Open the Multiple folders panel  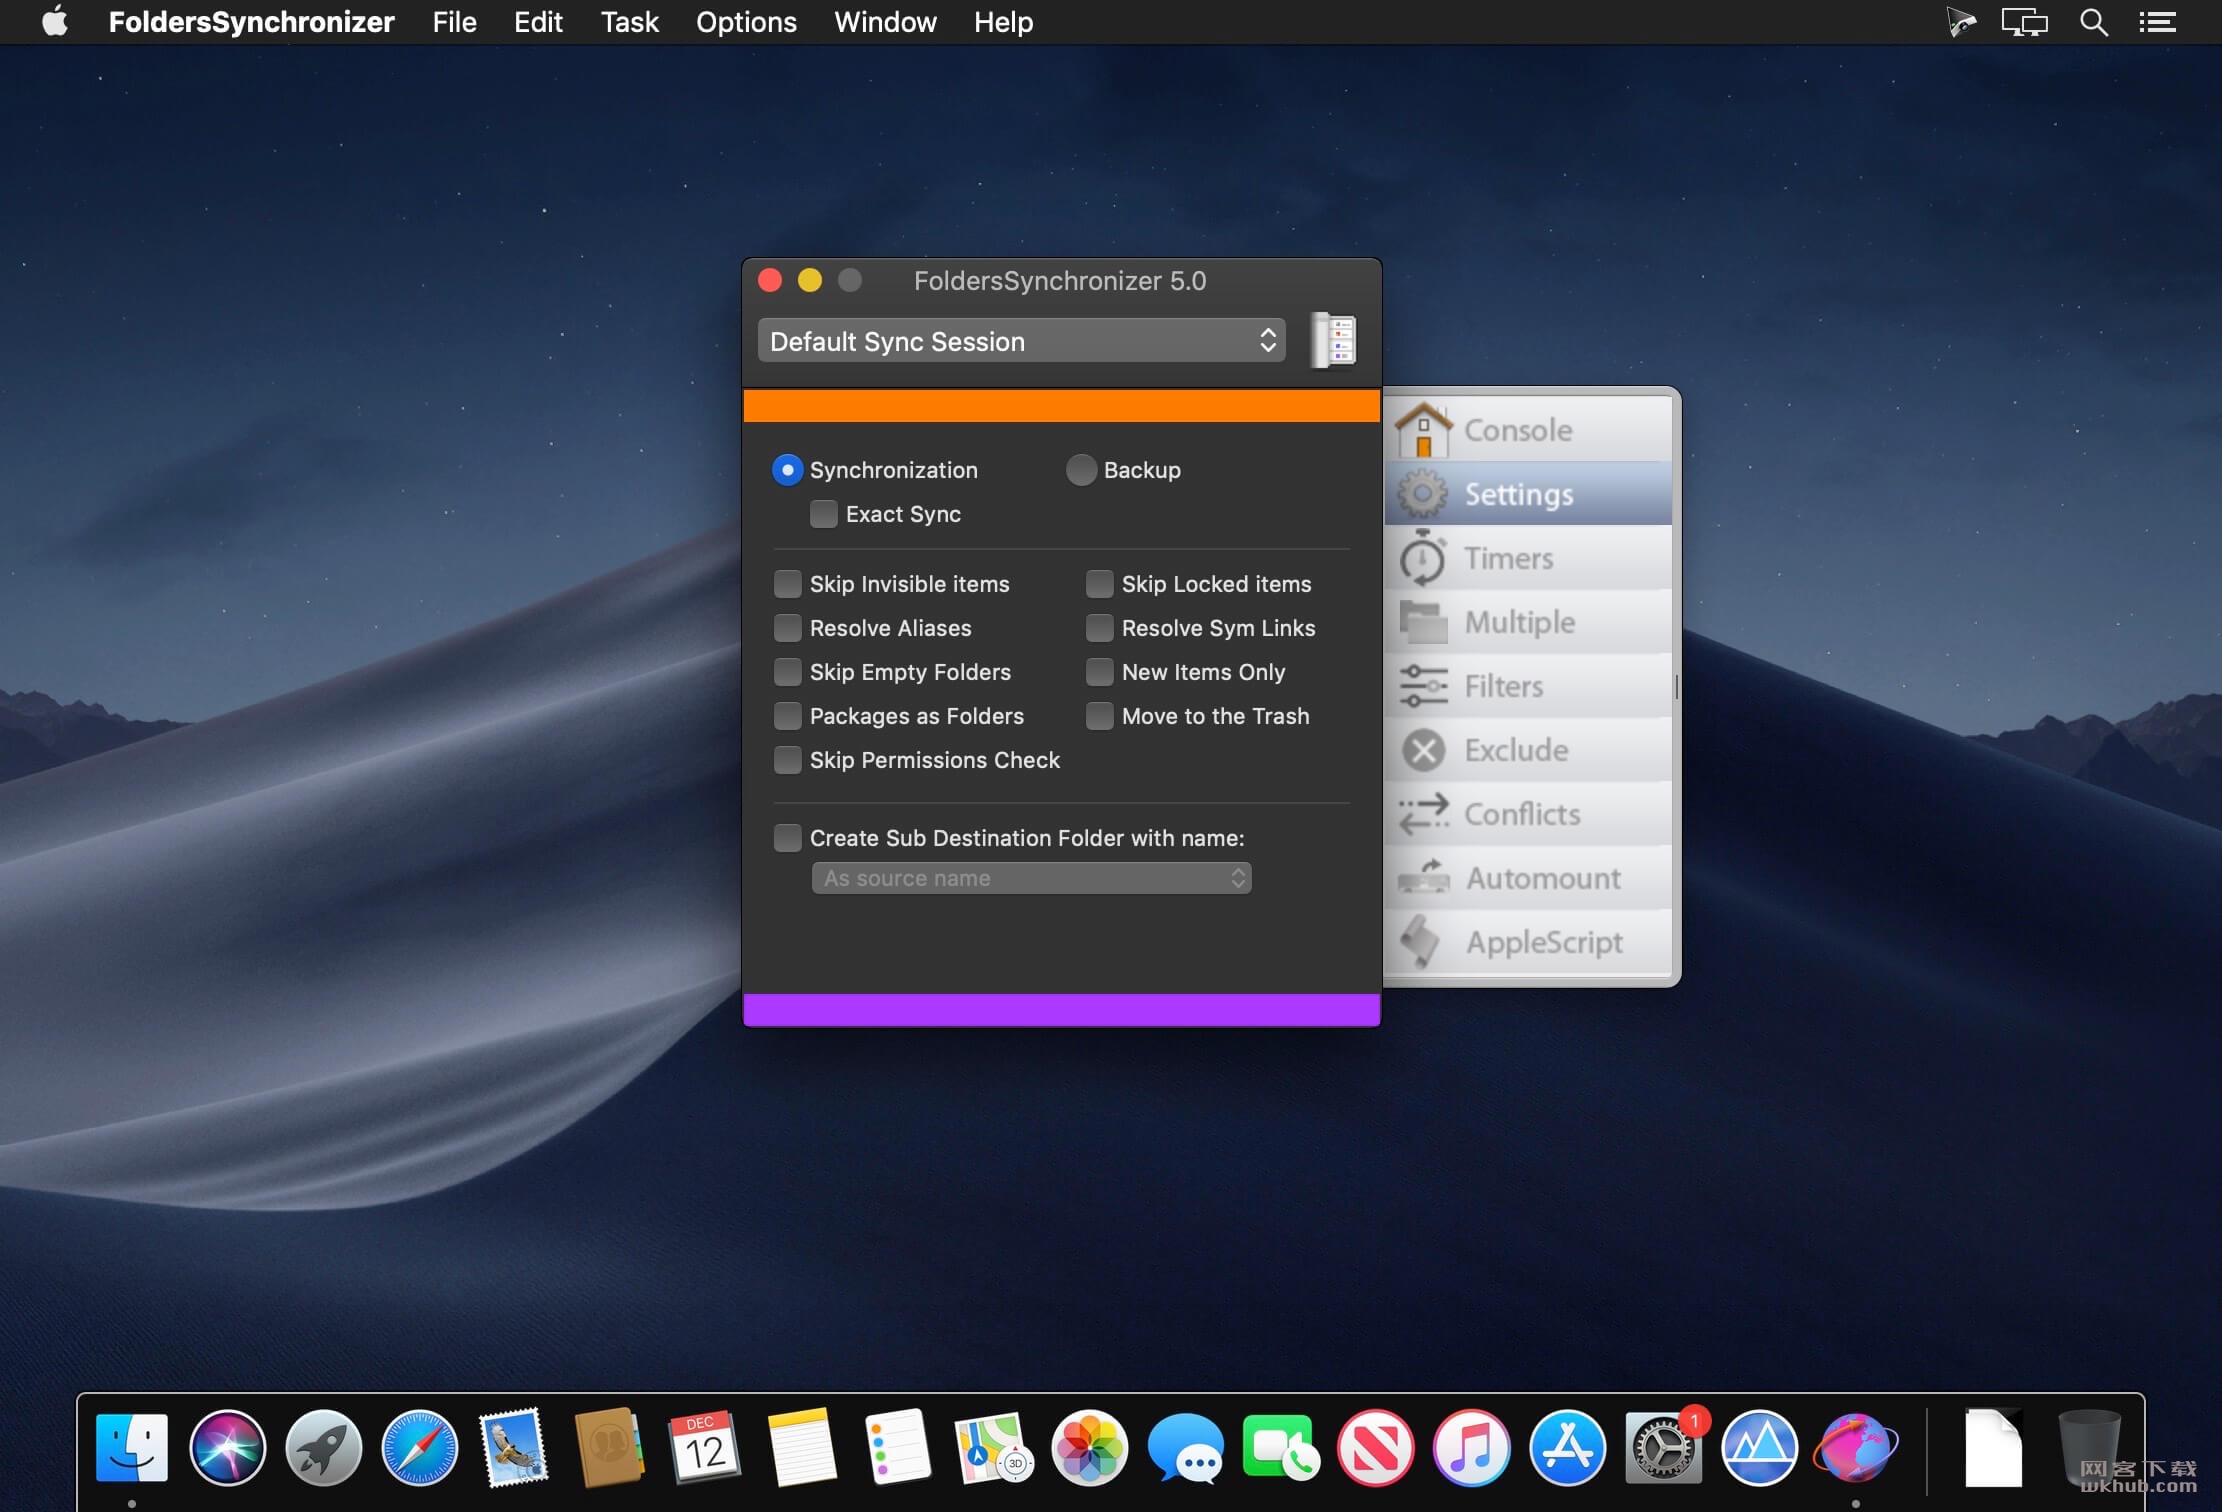[1528, 622]
